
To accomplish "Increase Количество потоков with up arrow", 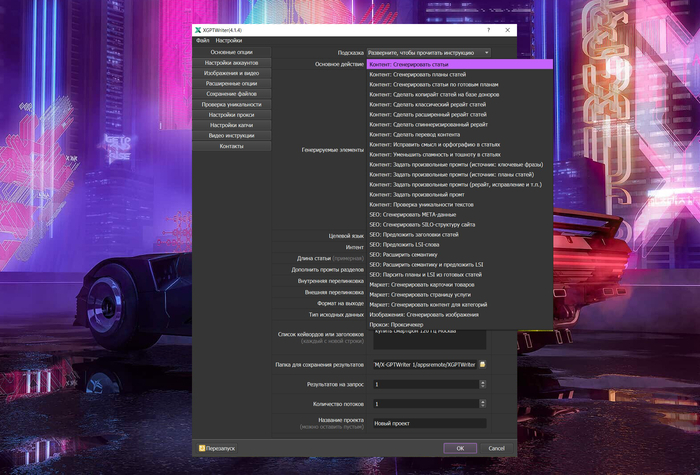I will [483, 402].
